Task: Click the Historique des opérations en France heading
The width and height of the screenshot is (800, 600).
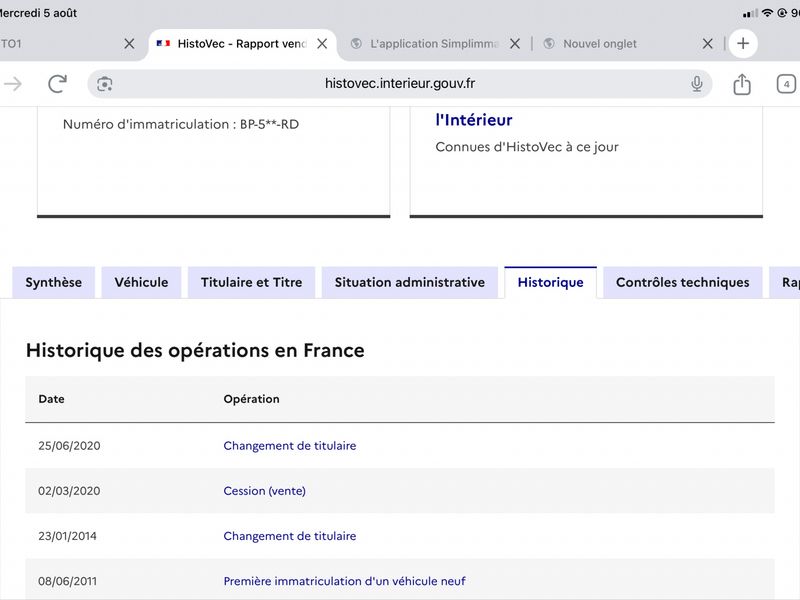Action: pos(195,351)
